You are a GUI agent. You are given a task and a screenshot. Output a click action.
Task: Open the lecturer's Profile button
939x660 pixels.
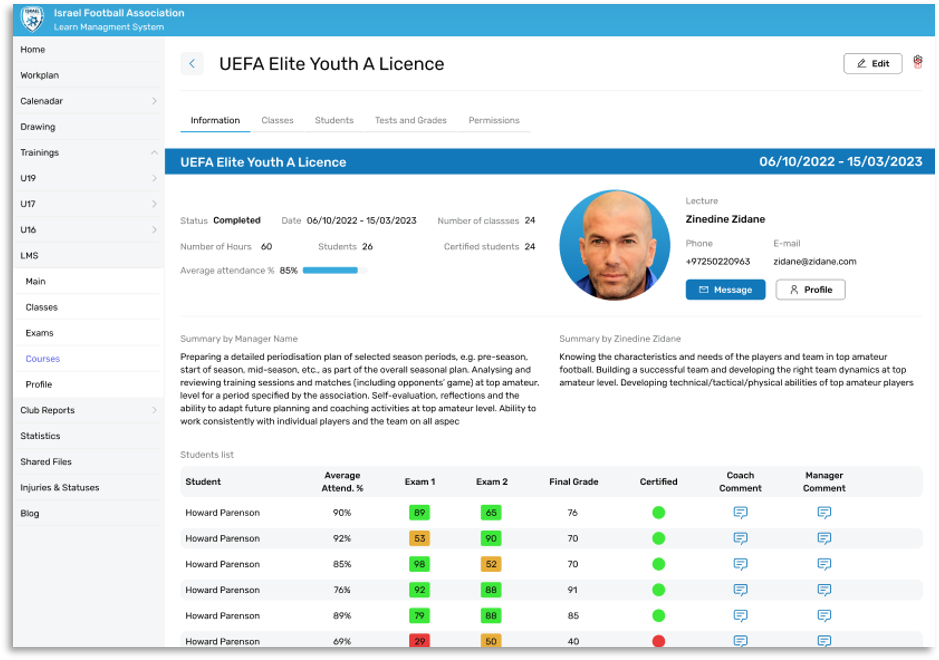pyautogui.click(x=810, y=290)
